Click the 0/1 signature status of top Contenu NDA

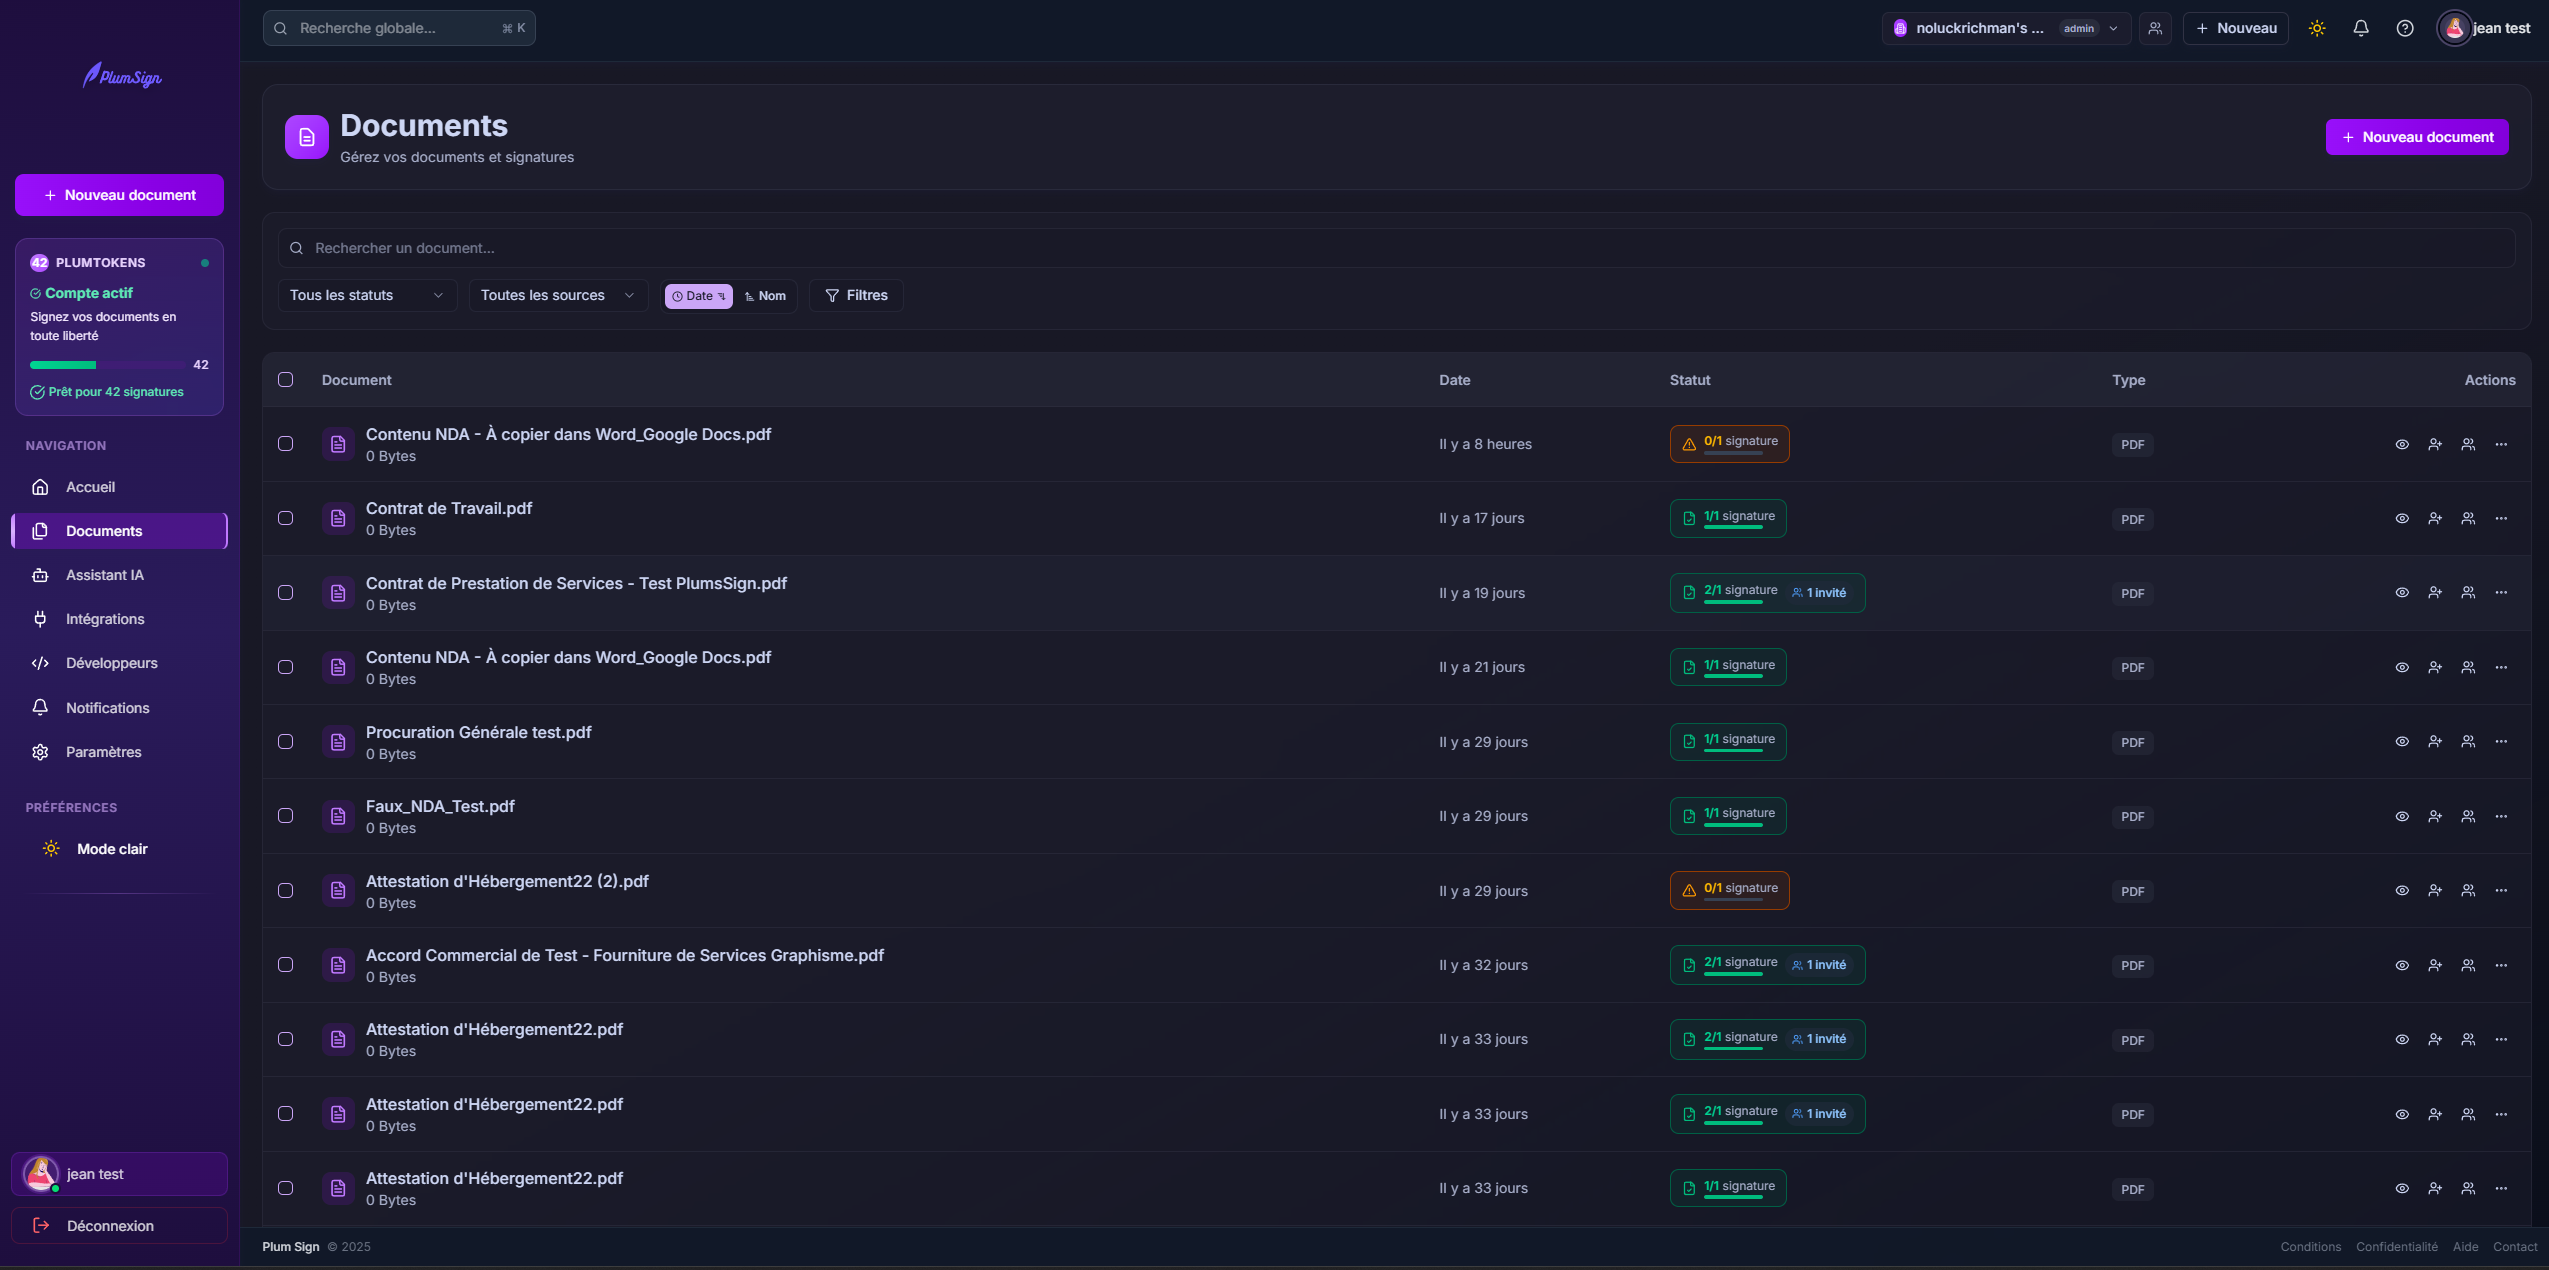1729,444
